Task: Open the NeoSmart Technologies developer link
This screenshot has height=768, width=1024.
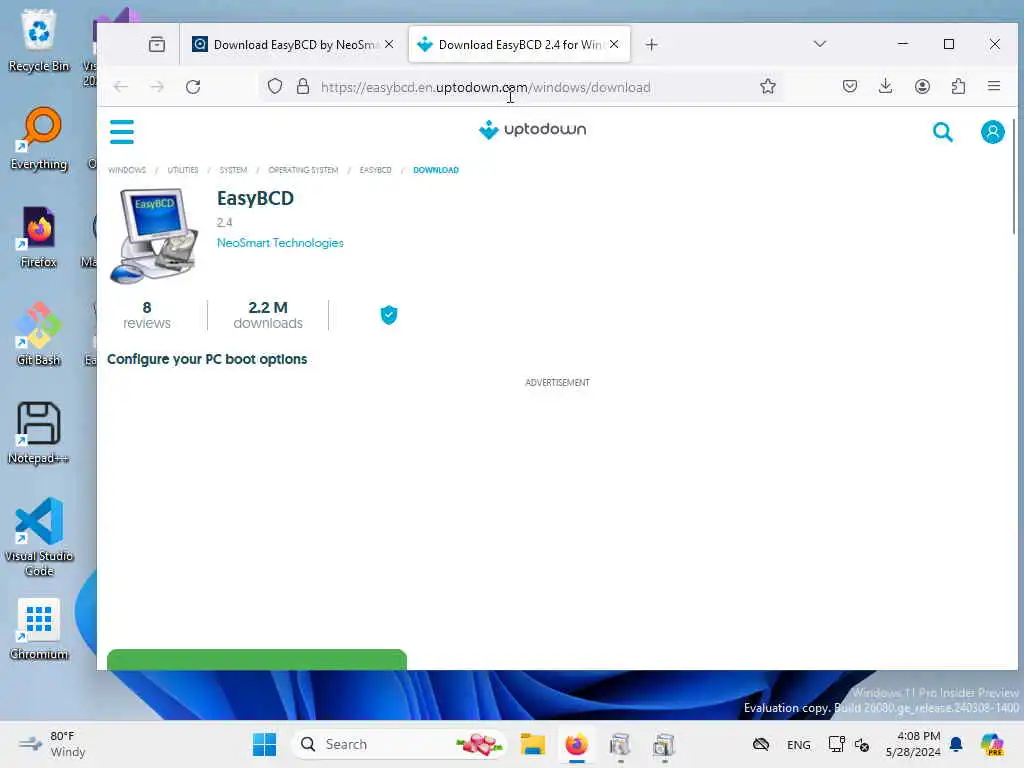Action: tap(280, 243)
